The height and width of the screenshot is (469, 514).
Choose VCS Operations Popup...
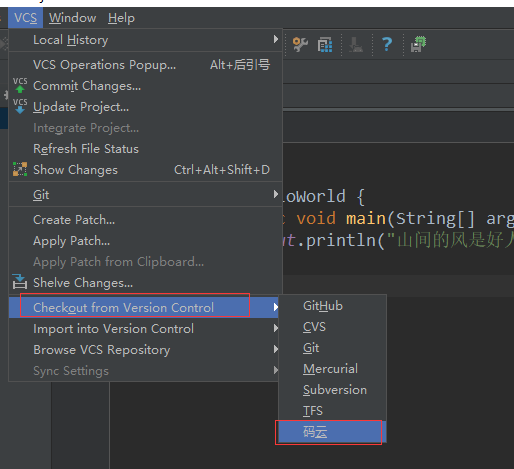click(145, 65)
